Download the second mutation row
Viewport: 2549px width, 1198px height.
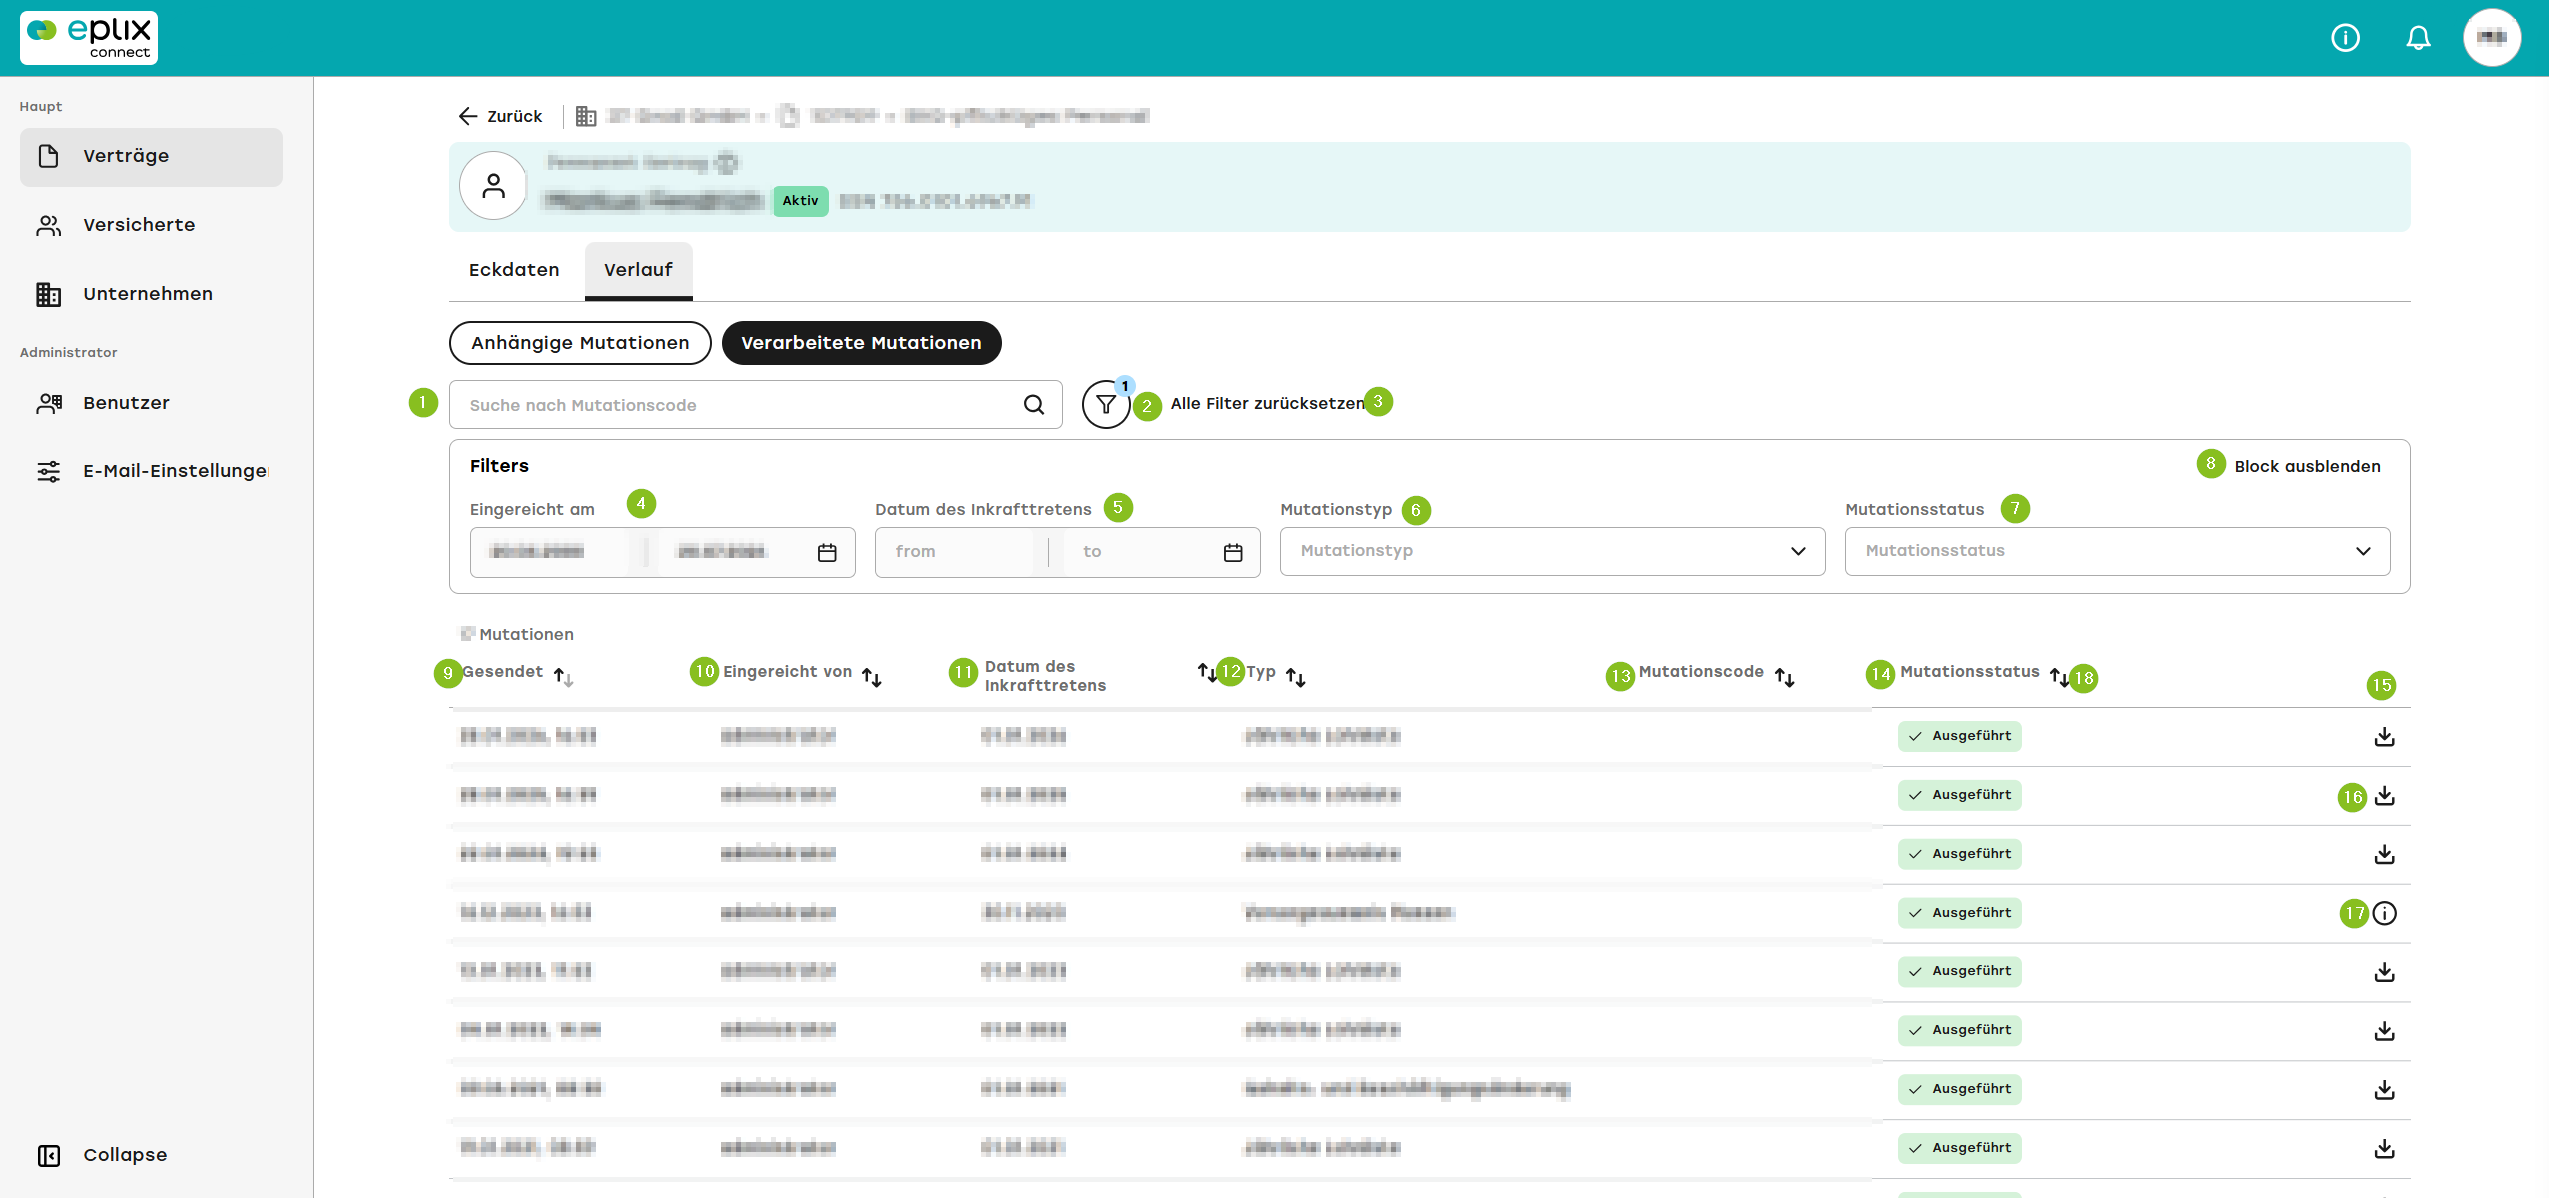tap(2384, 796)
